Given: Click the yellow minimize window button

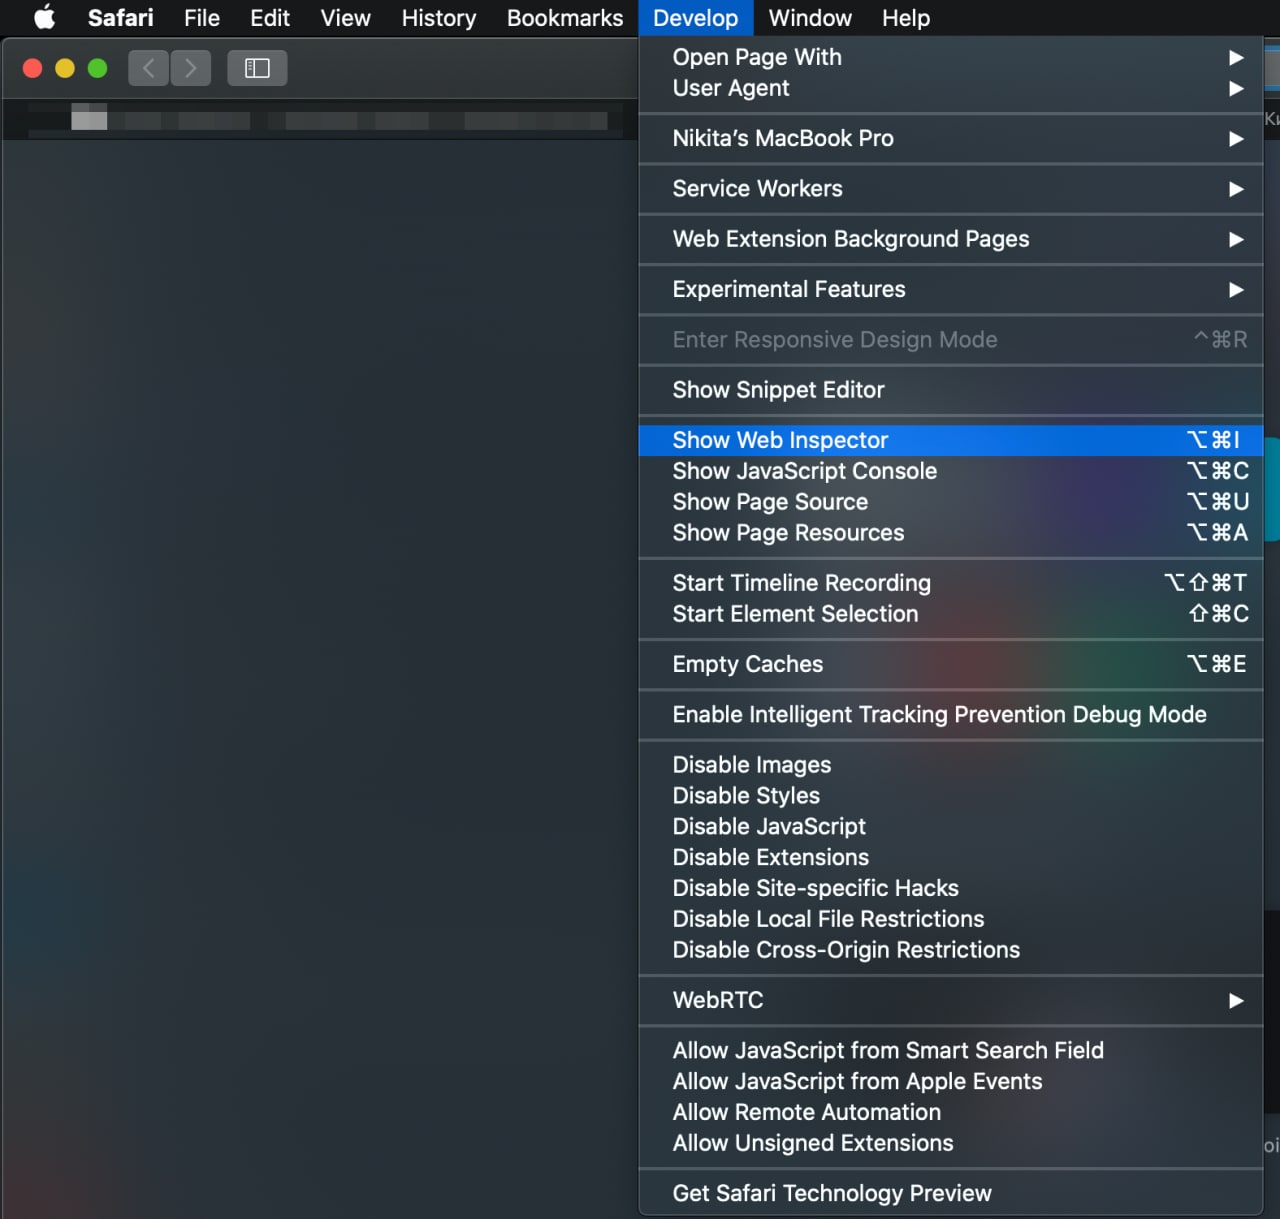Looking at the screenshot, I should [65, 68].
